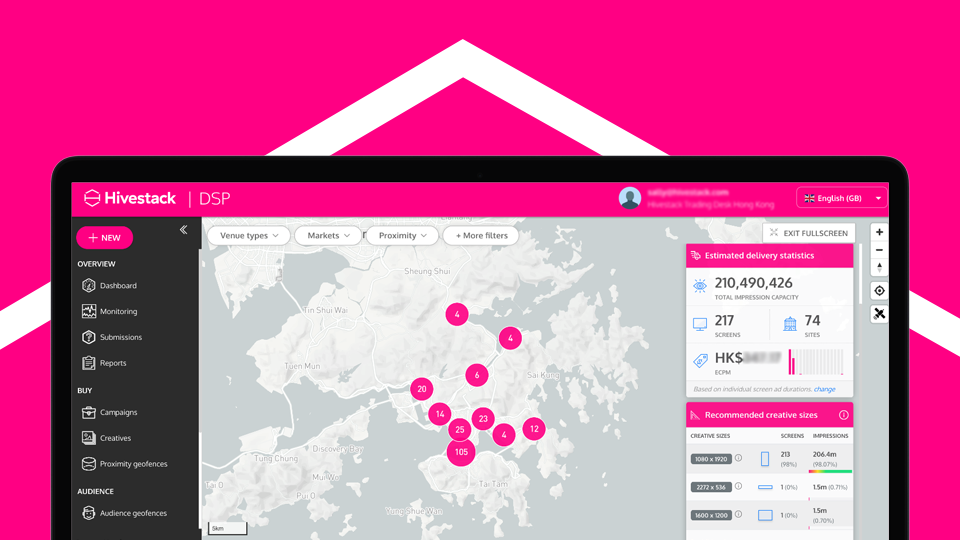This screenshot has width=960, height=540.
Task: Click the + NEW button
Action: (x=105, y=238)
